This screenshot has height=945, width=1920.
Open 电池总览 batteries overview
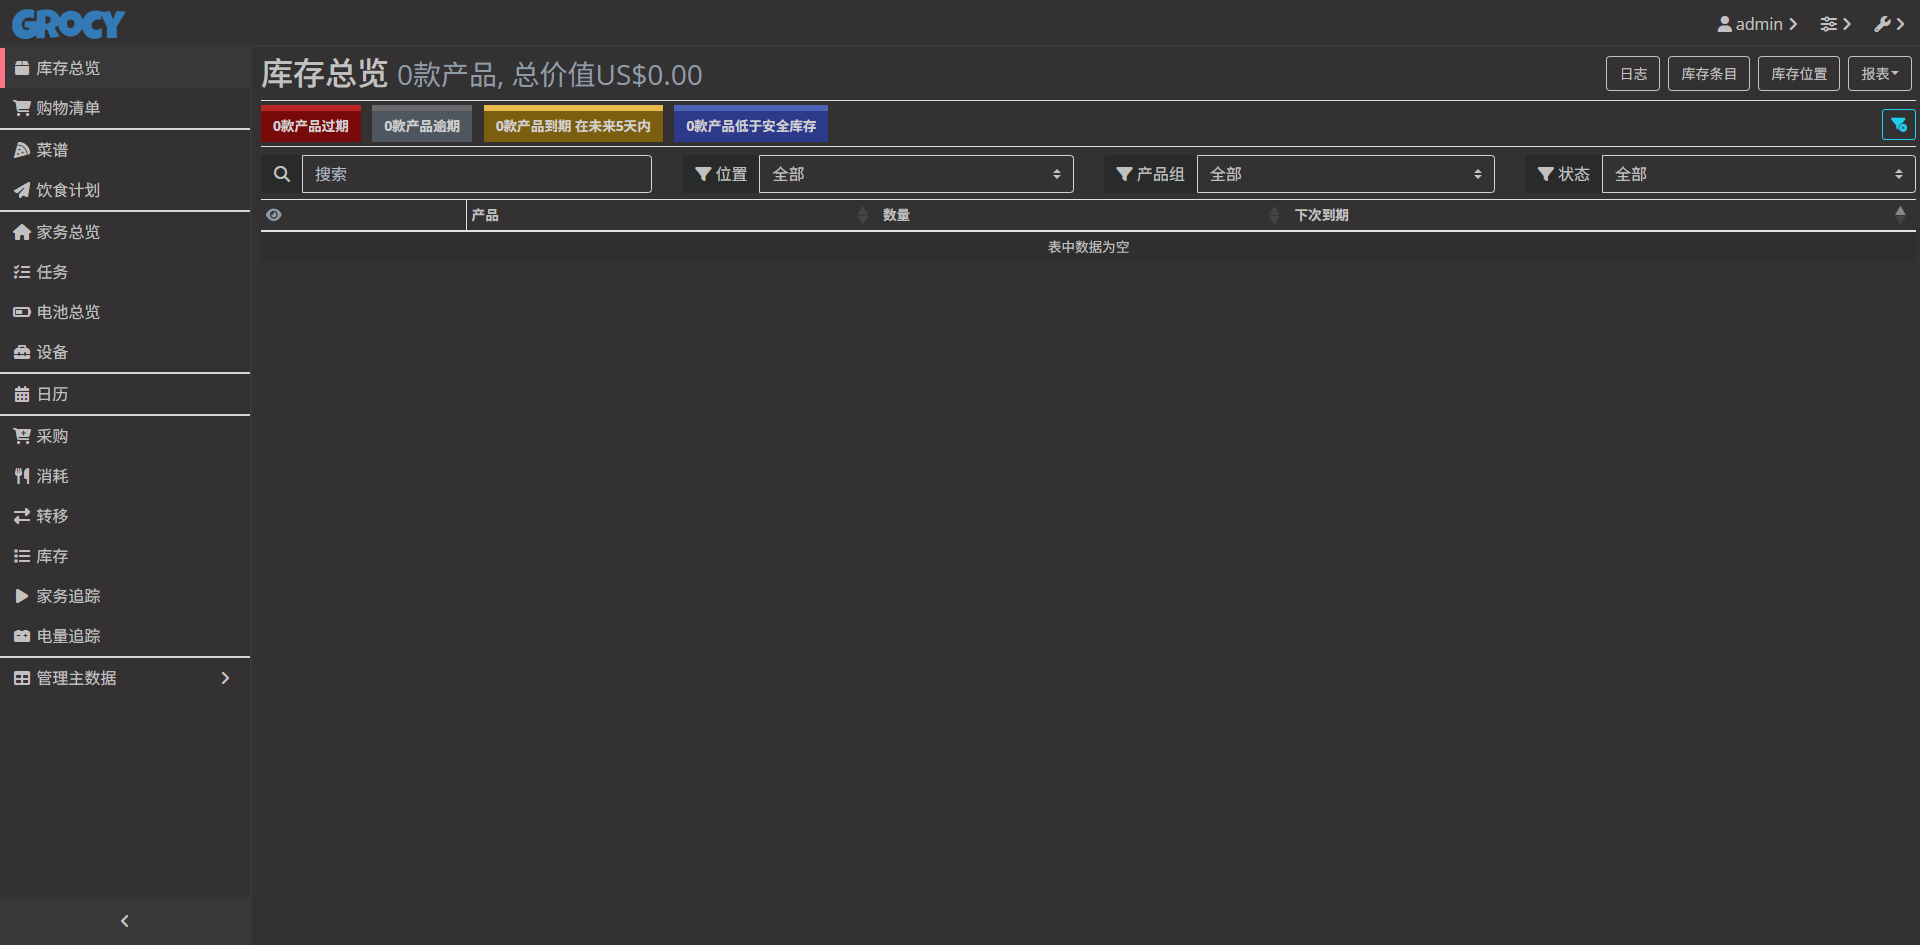125,312
